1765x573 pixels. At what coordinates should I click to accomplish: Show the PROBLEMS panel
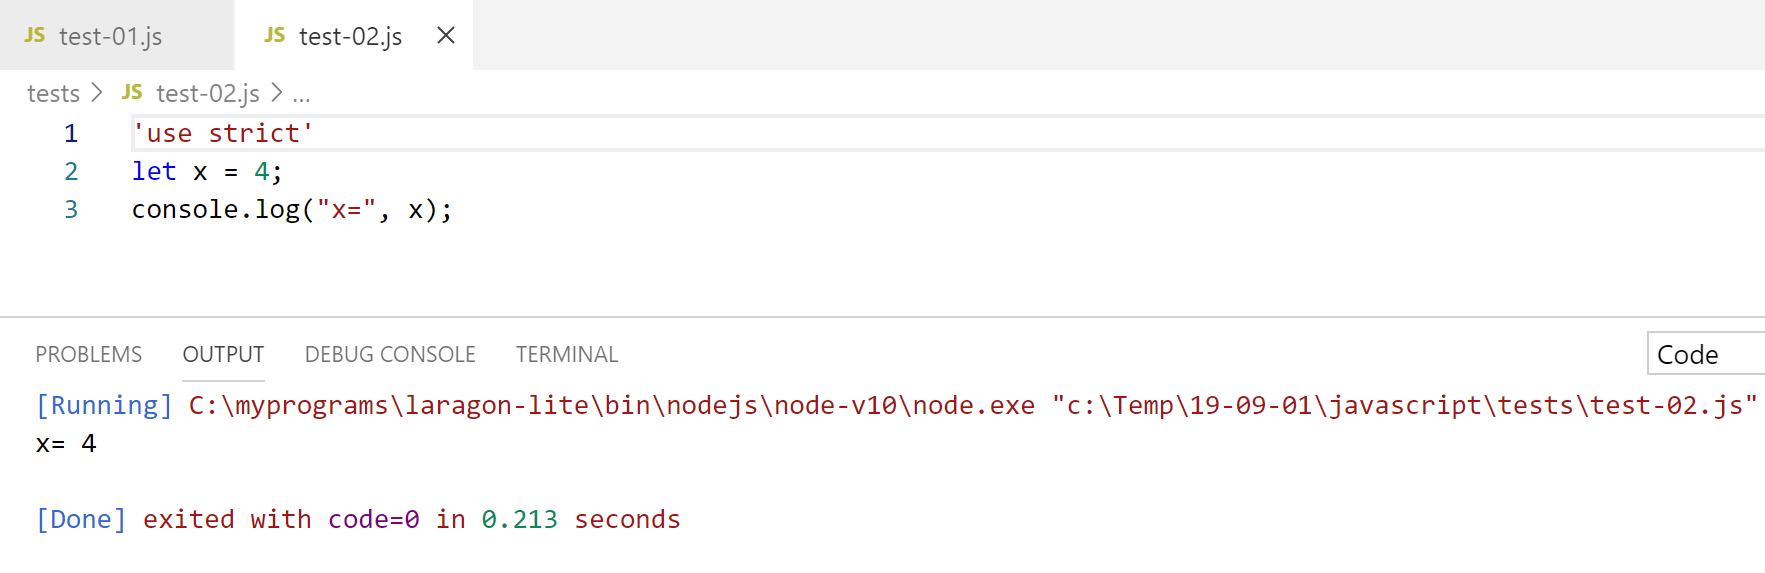click(88, 354)
